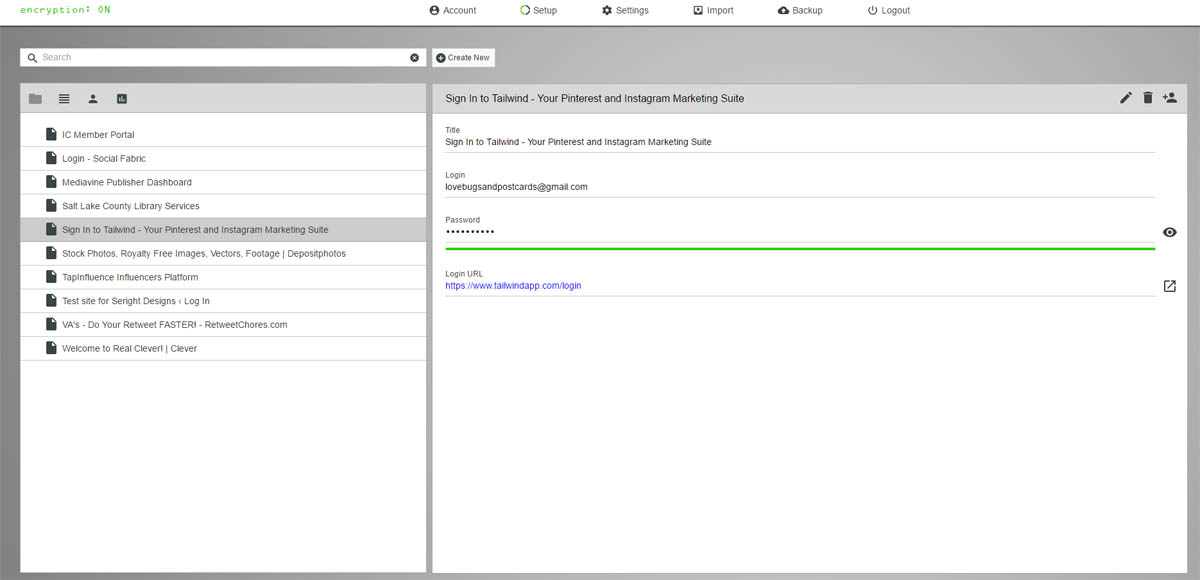Click the document icon beside TapInfluence
This screenshot has height=580, width=1200.
click(51, 277)
